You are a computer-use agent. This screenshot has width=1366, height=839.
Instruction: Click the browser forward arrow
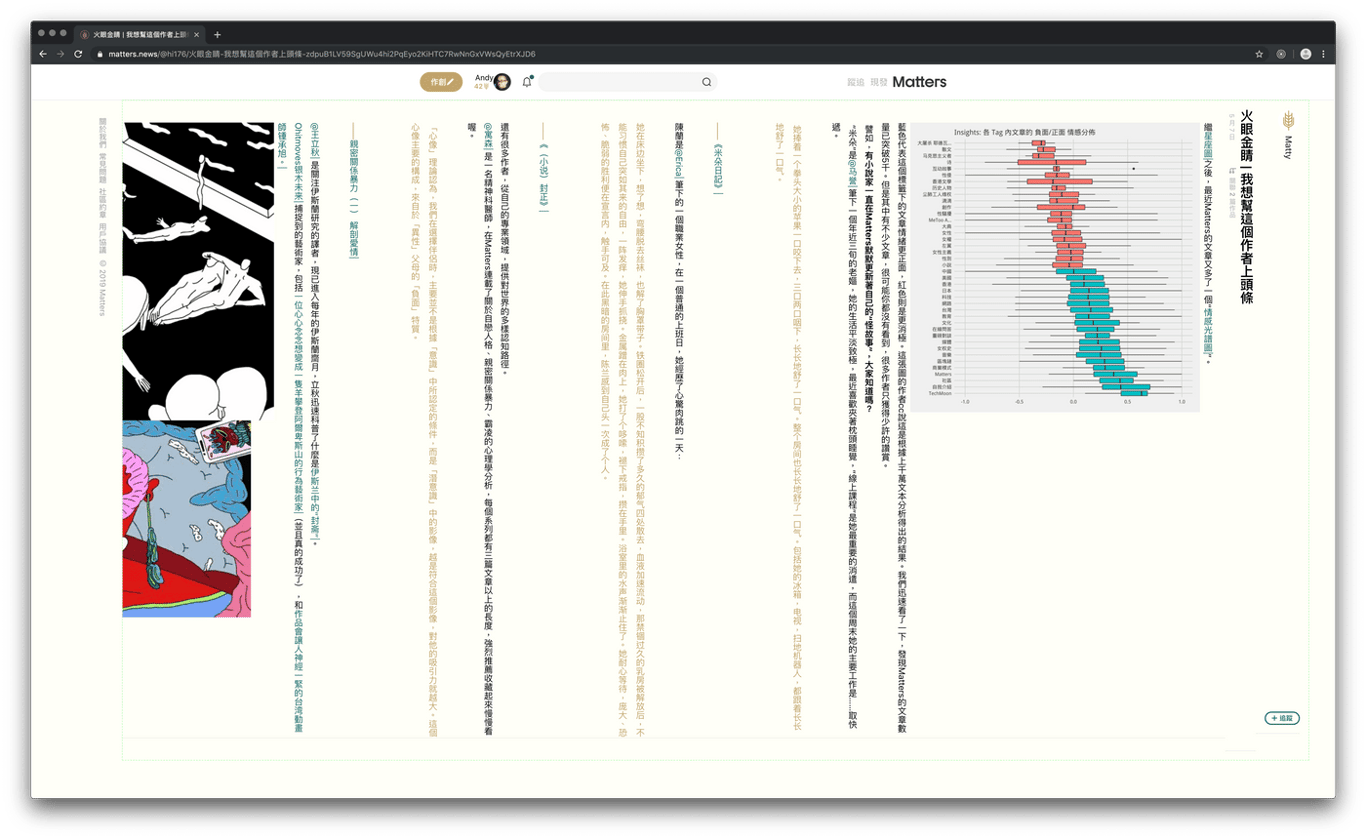point(60,54)
